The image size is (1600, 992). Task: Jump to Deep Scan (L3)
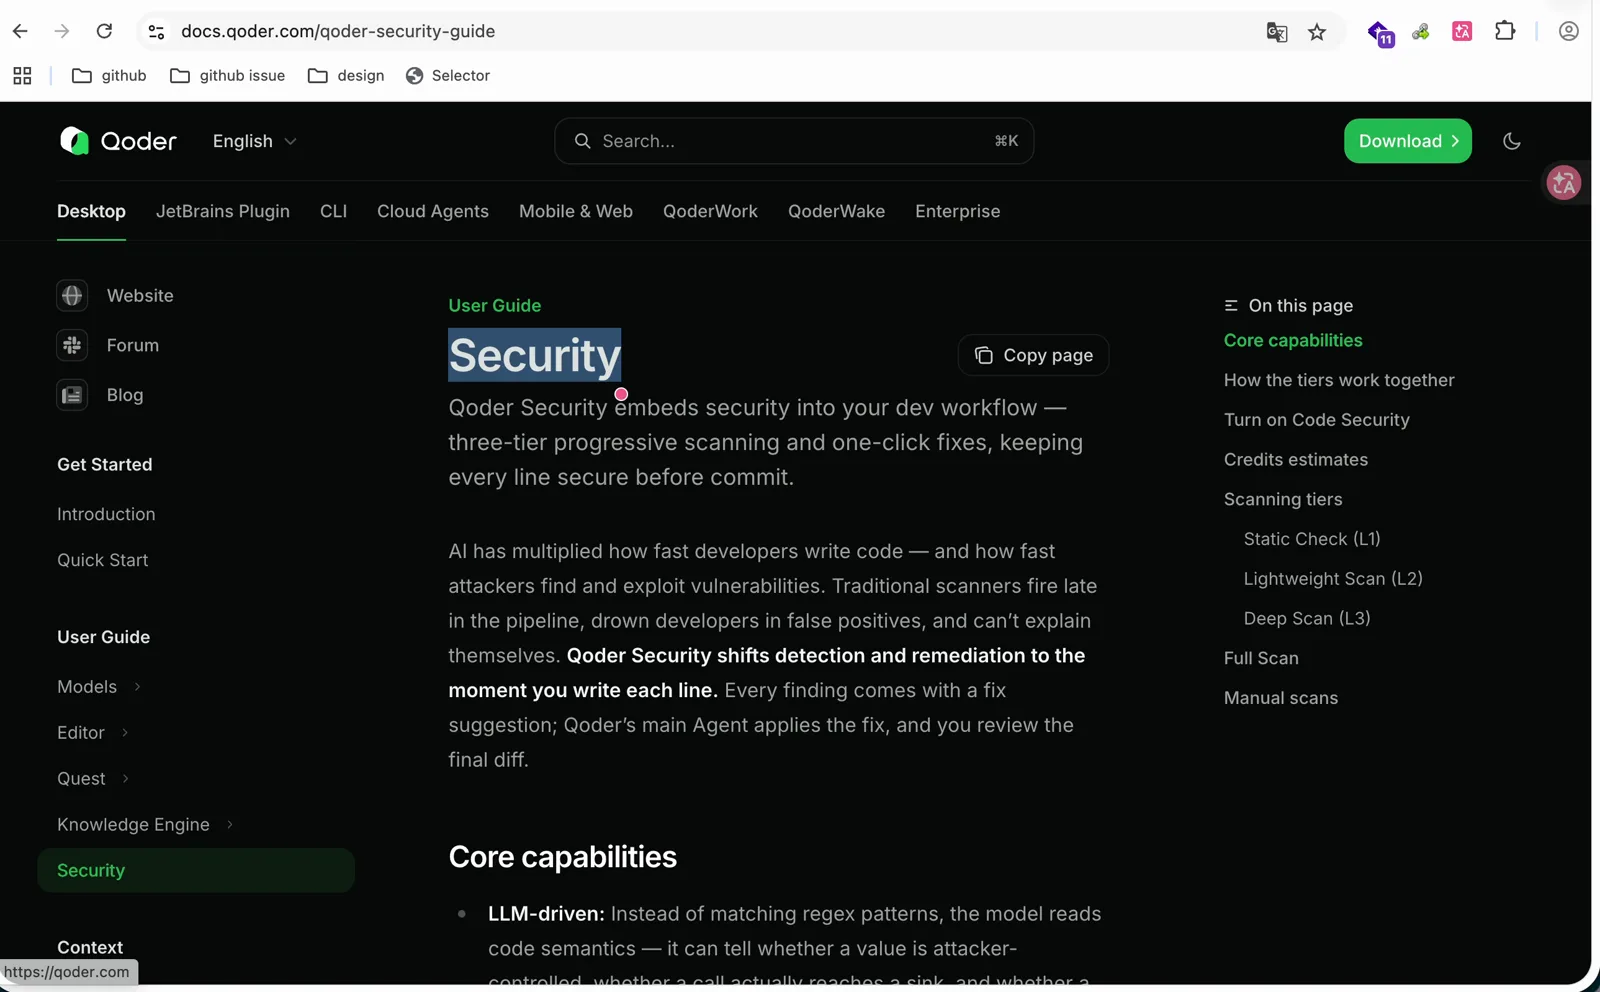[x=1307, y=618]
